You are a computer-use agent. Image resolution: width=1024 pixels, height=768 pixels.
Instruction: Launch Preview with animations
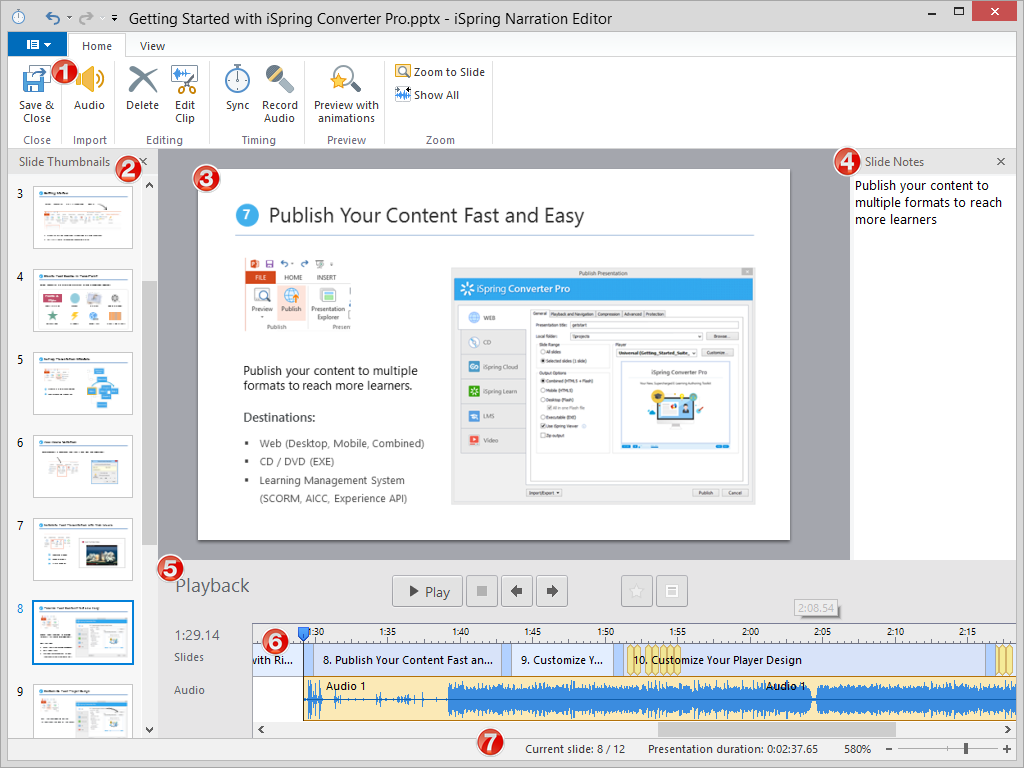click(x=346, y=94)
